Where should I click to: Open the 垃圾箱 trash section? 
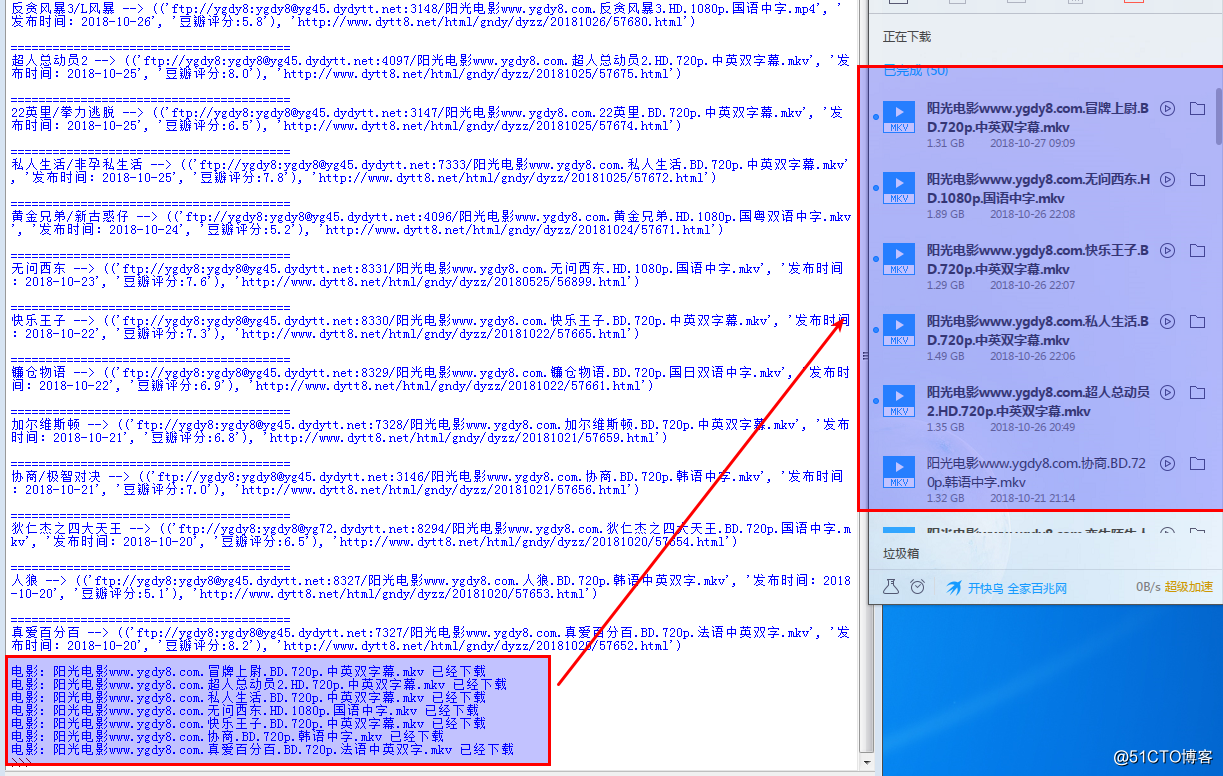(x=901, y=553)
